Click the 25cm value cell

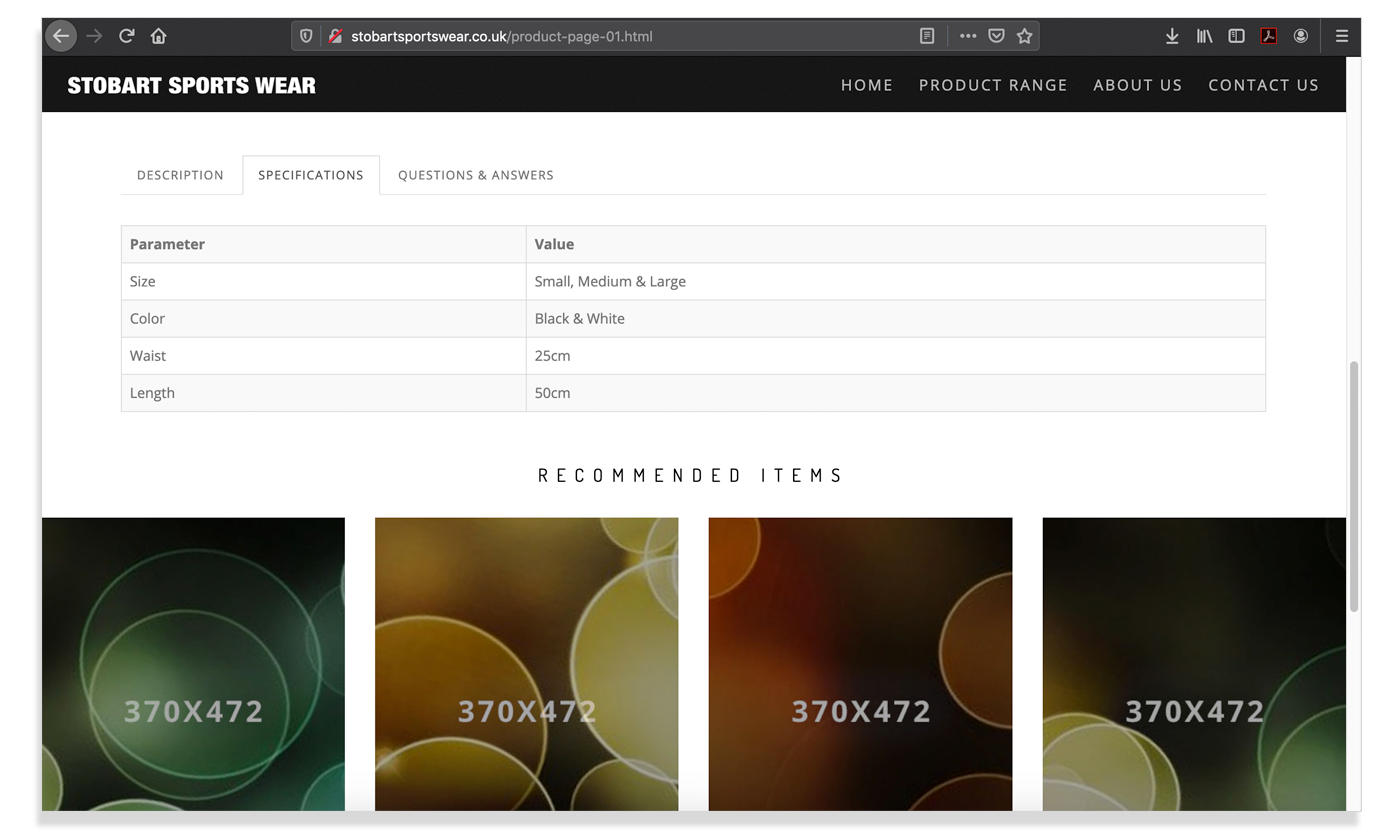click(896, 355)
